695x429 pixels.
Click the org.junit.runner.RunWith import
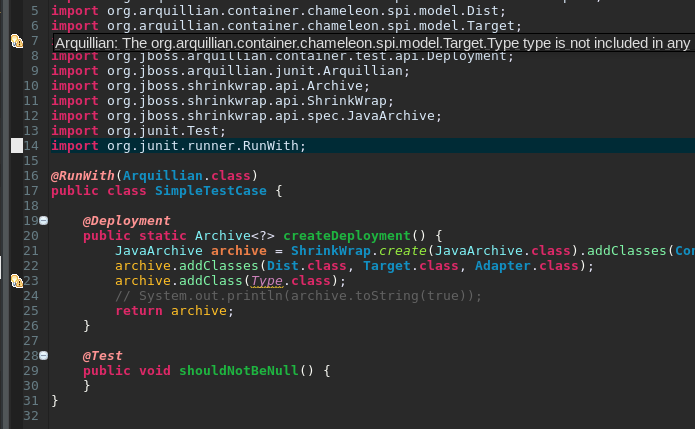(x=179, y=146)
